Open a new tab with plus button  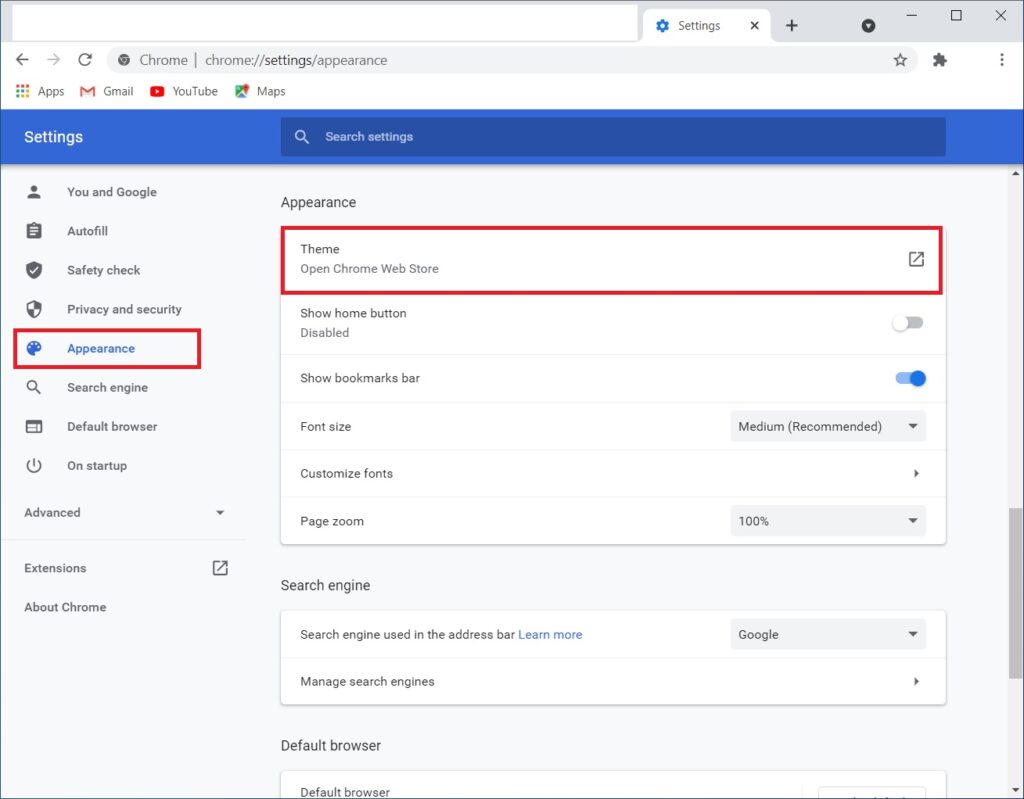tap(792, 25)
